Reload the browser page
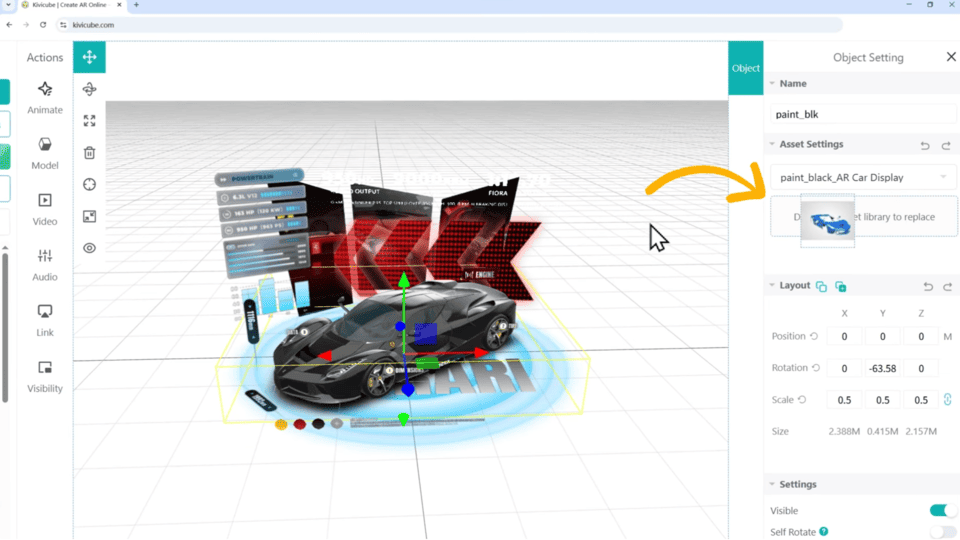Image resolution: width=960 pixels, height=540 pixels. (x=43, y=24)
